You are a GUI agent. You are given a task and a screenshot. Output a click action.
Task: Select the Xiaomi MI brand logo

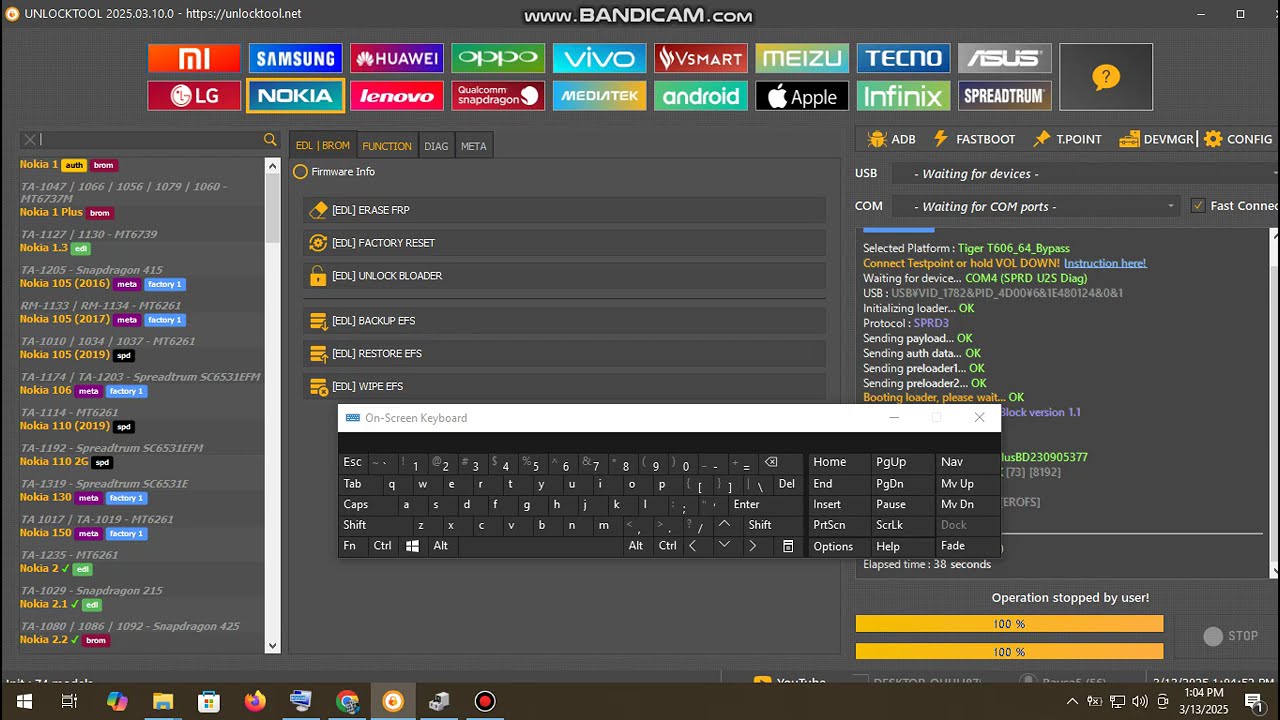point(194,58)
